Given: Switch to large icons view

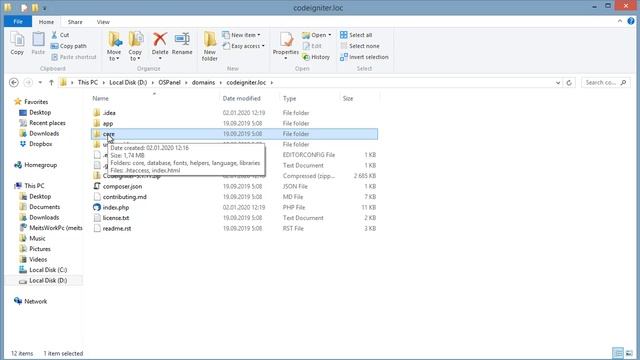Looking at the screenshot, I should (x=629, y=353).
